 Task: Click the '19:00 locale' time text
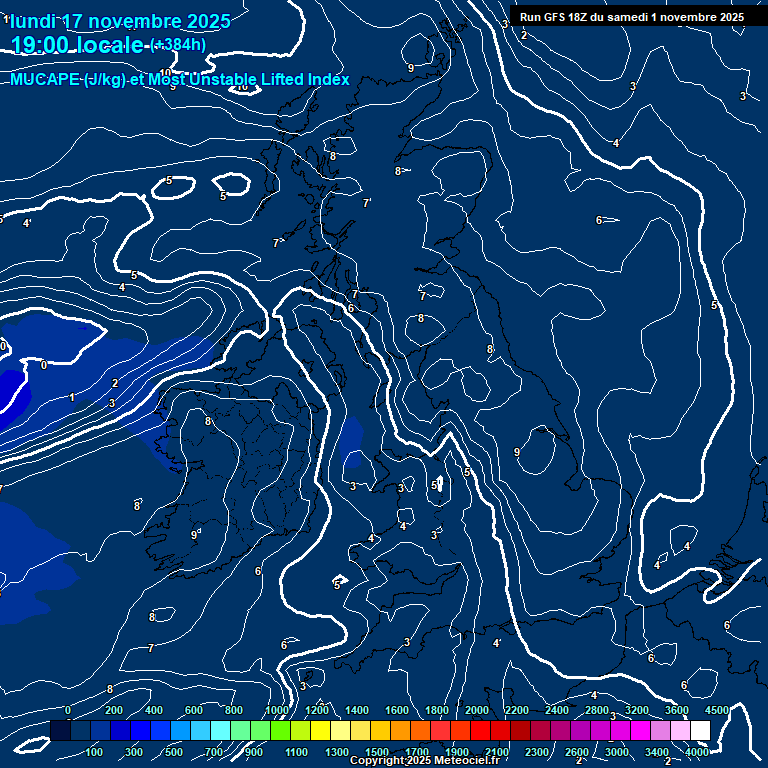[77, 45]
